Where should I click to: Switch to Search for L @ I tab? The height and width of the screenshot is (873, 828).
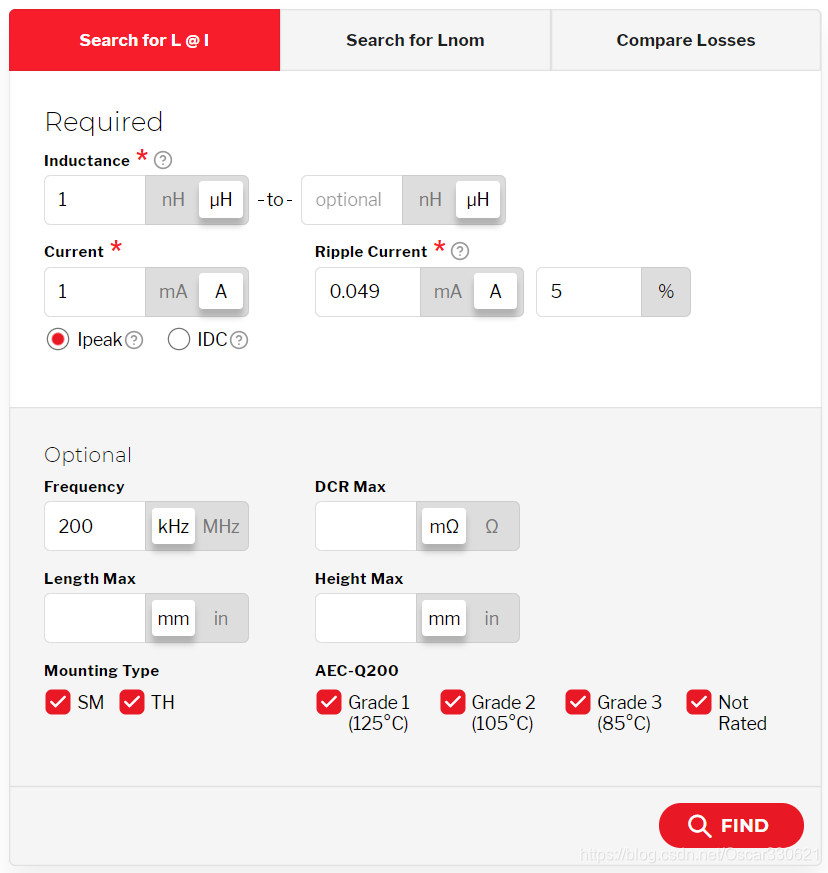[145, 40]
